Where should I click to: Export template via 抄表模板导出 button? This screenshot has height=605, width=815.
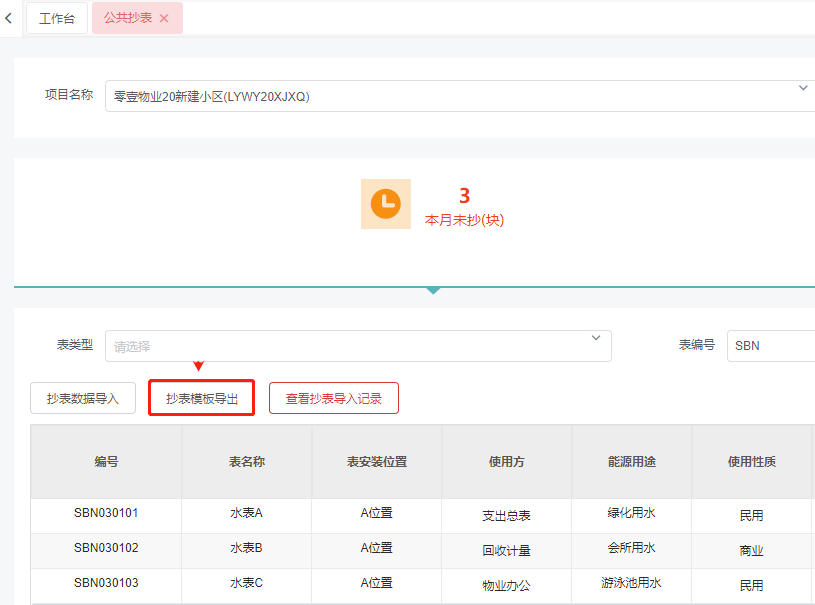point(202,398)
